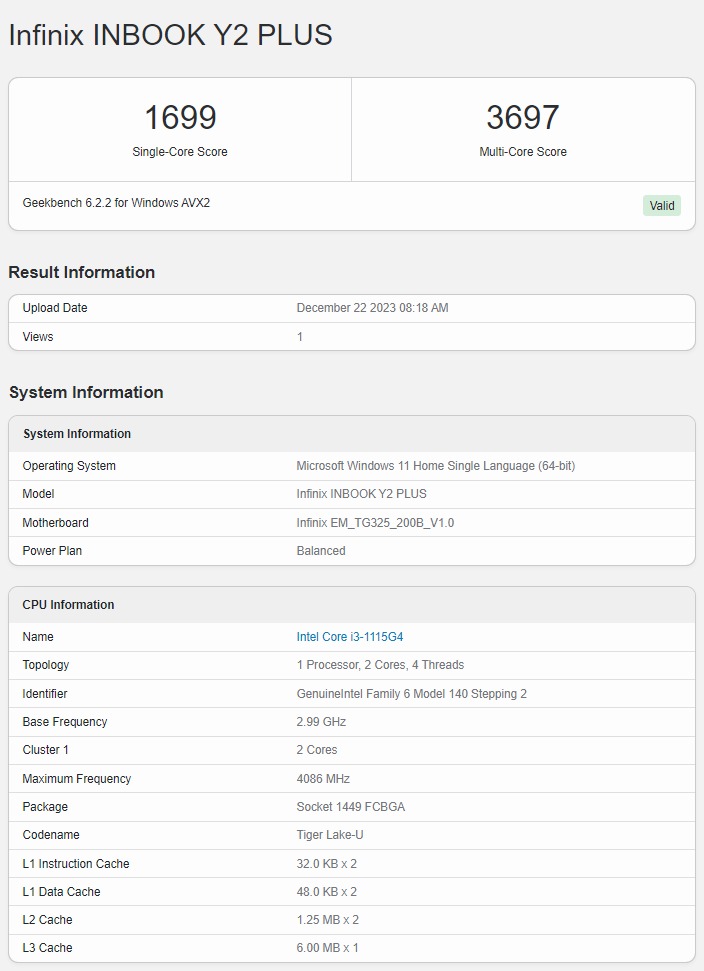The image size is (704, 971).
Task: Click the Upload Date row
Action: tap(350, 308)
